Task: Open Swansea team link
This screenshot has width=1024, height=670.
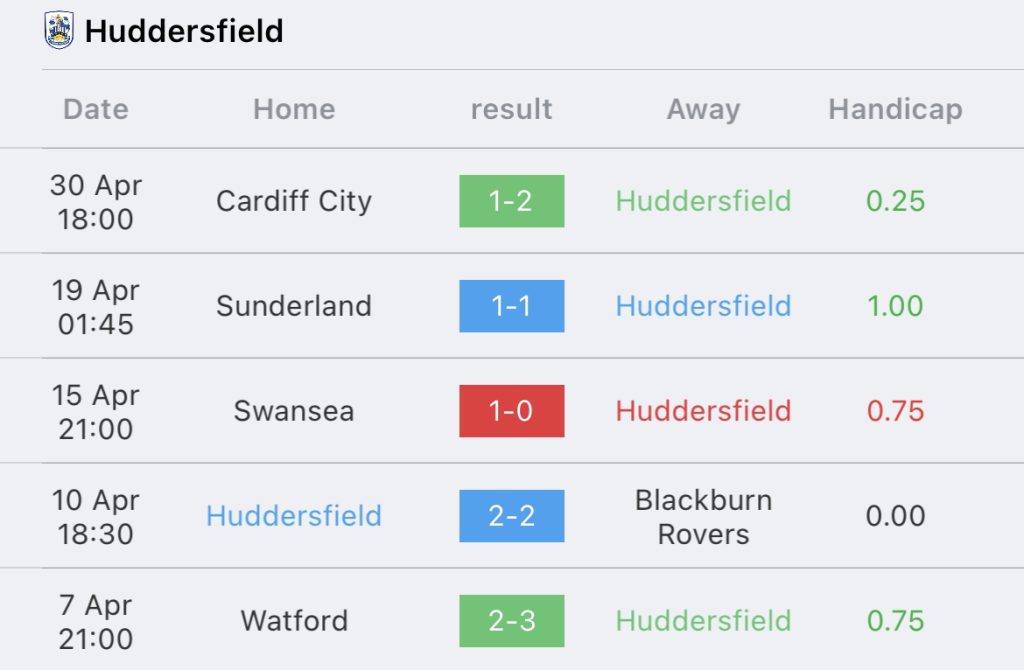Action: point(294,411)
